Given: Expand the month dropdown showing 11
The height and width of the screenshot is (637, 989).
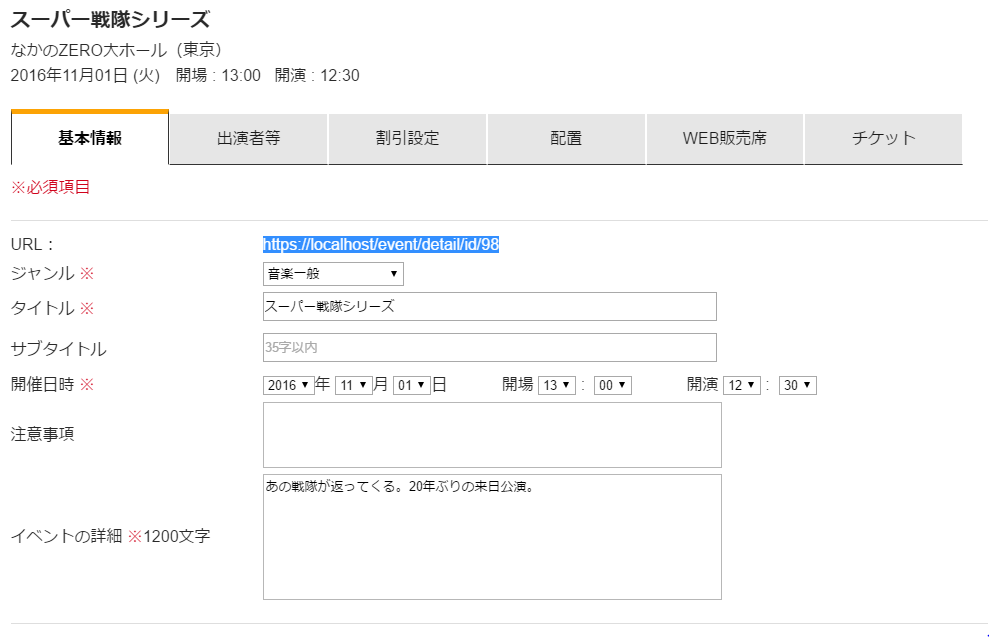Looking at the screenshot, I should coord(349,384).
